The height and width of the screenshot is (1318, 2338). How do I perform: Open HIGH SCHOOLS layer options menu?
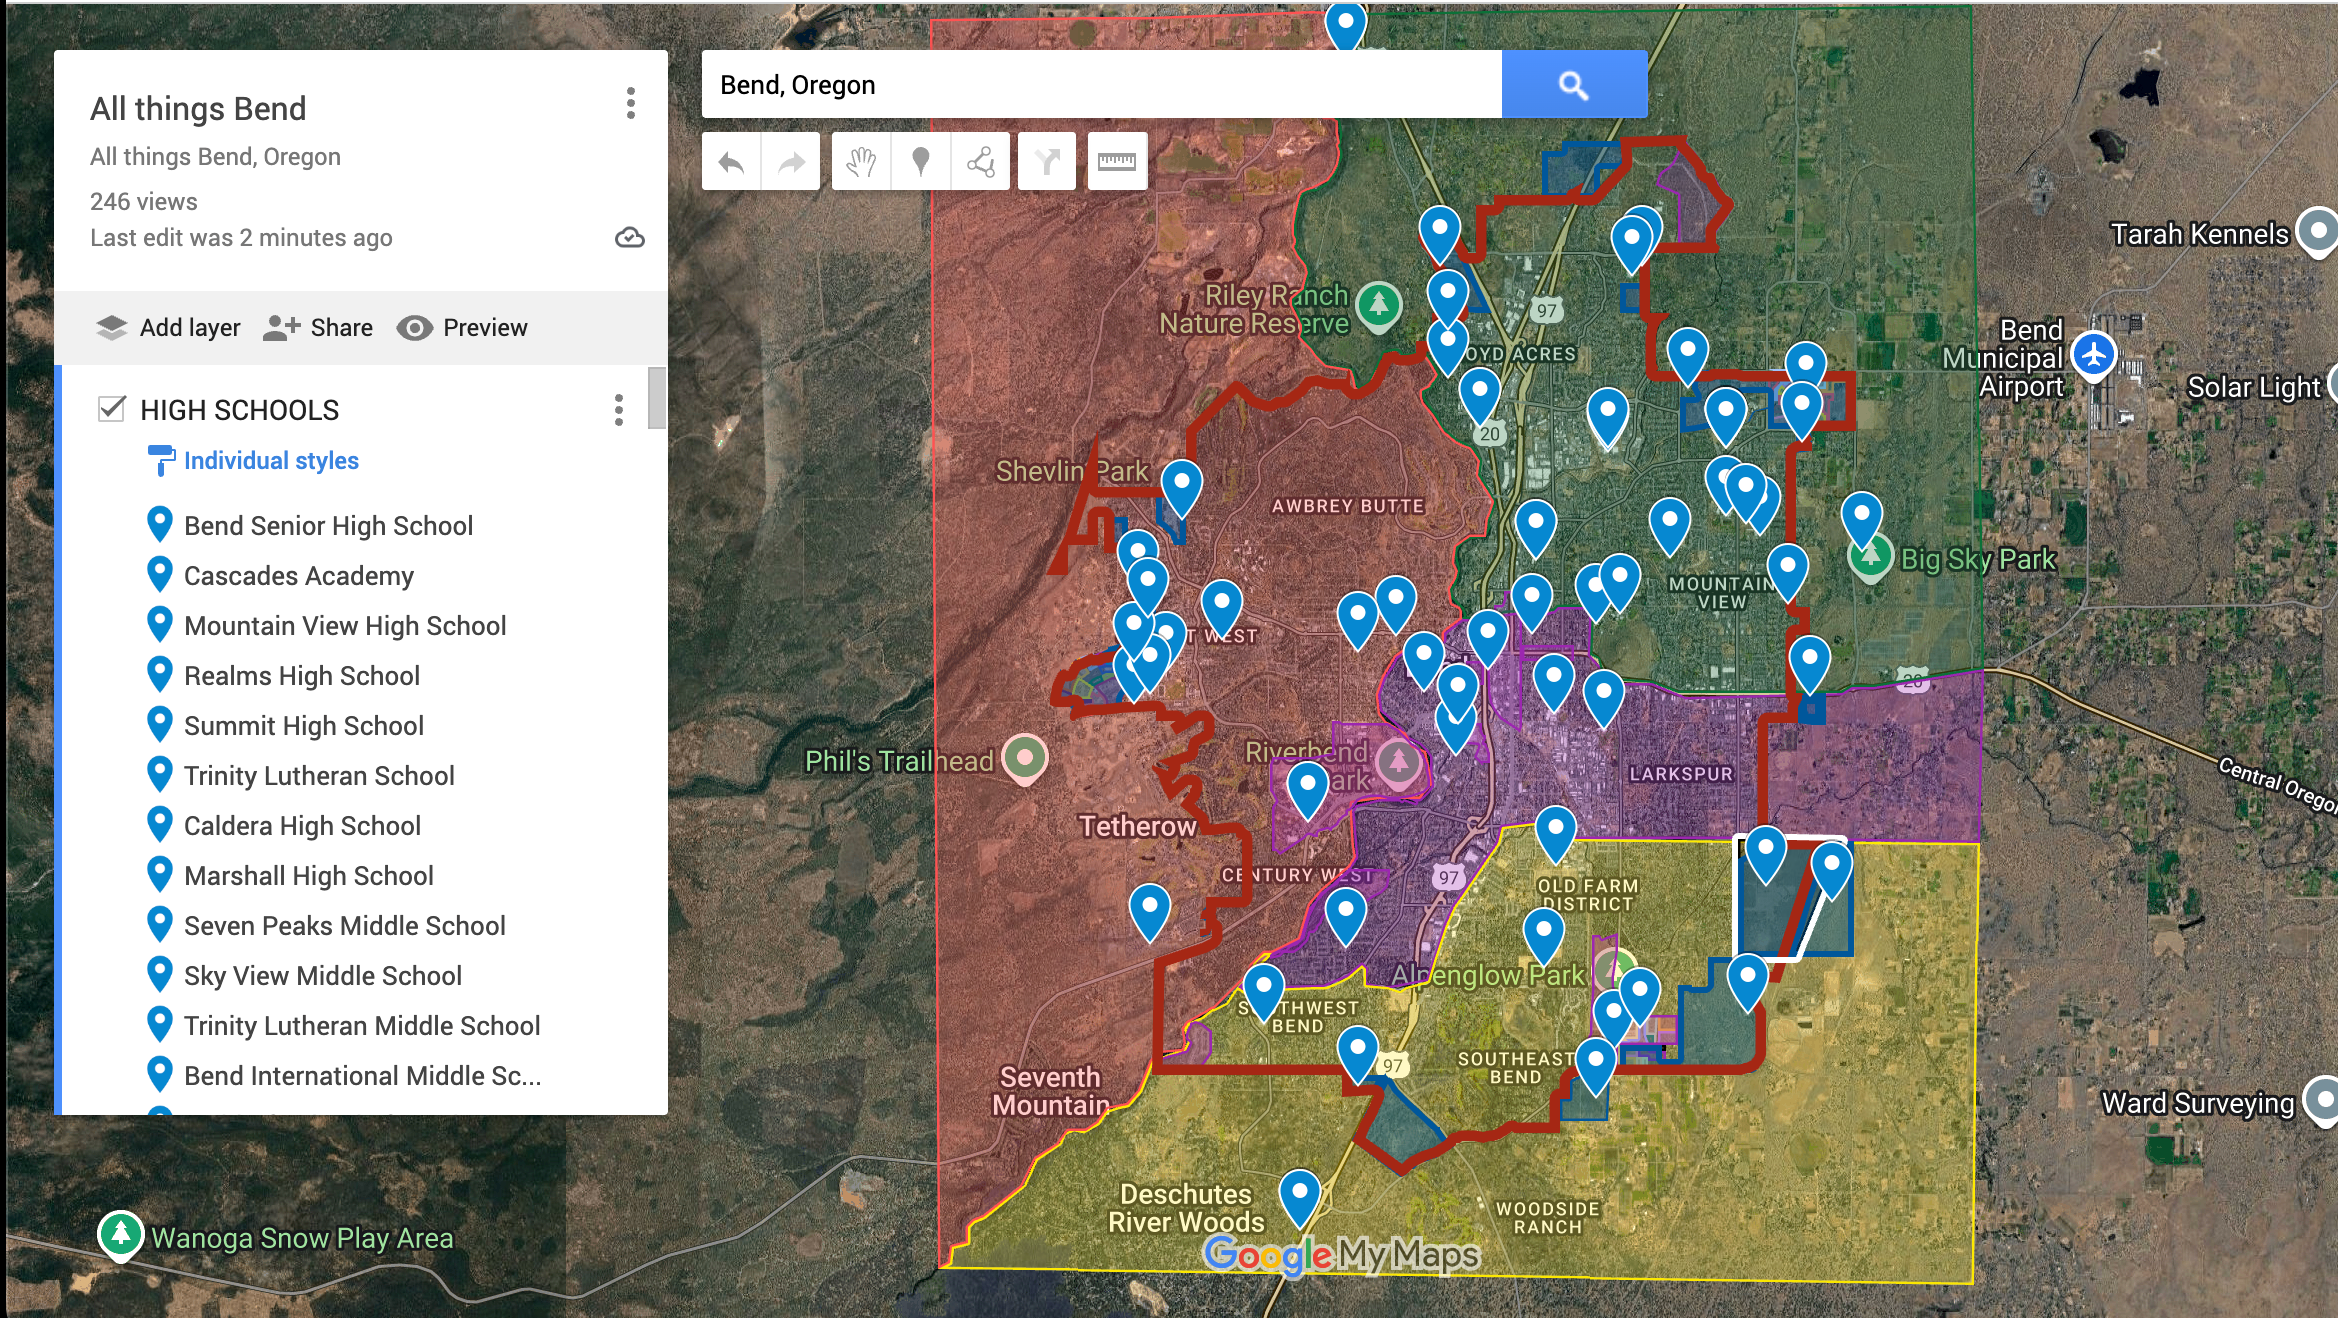(619, 410)
